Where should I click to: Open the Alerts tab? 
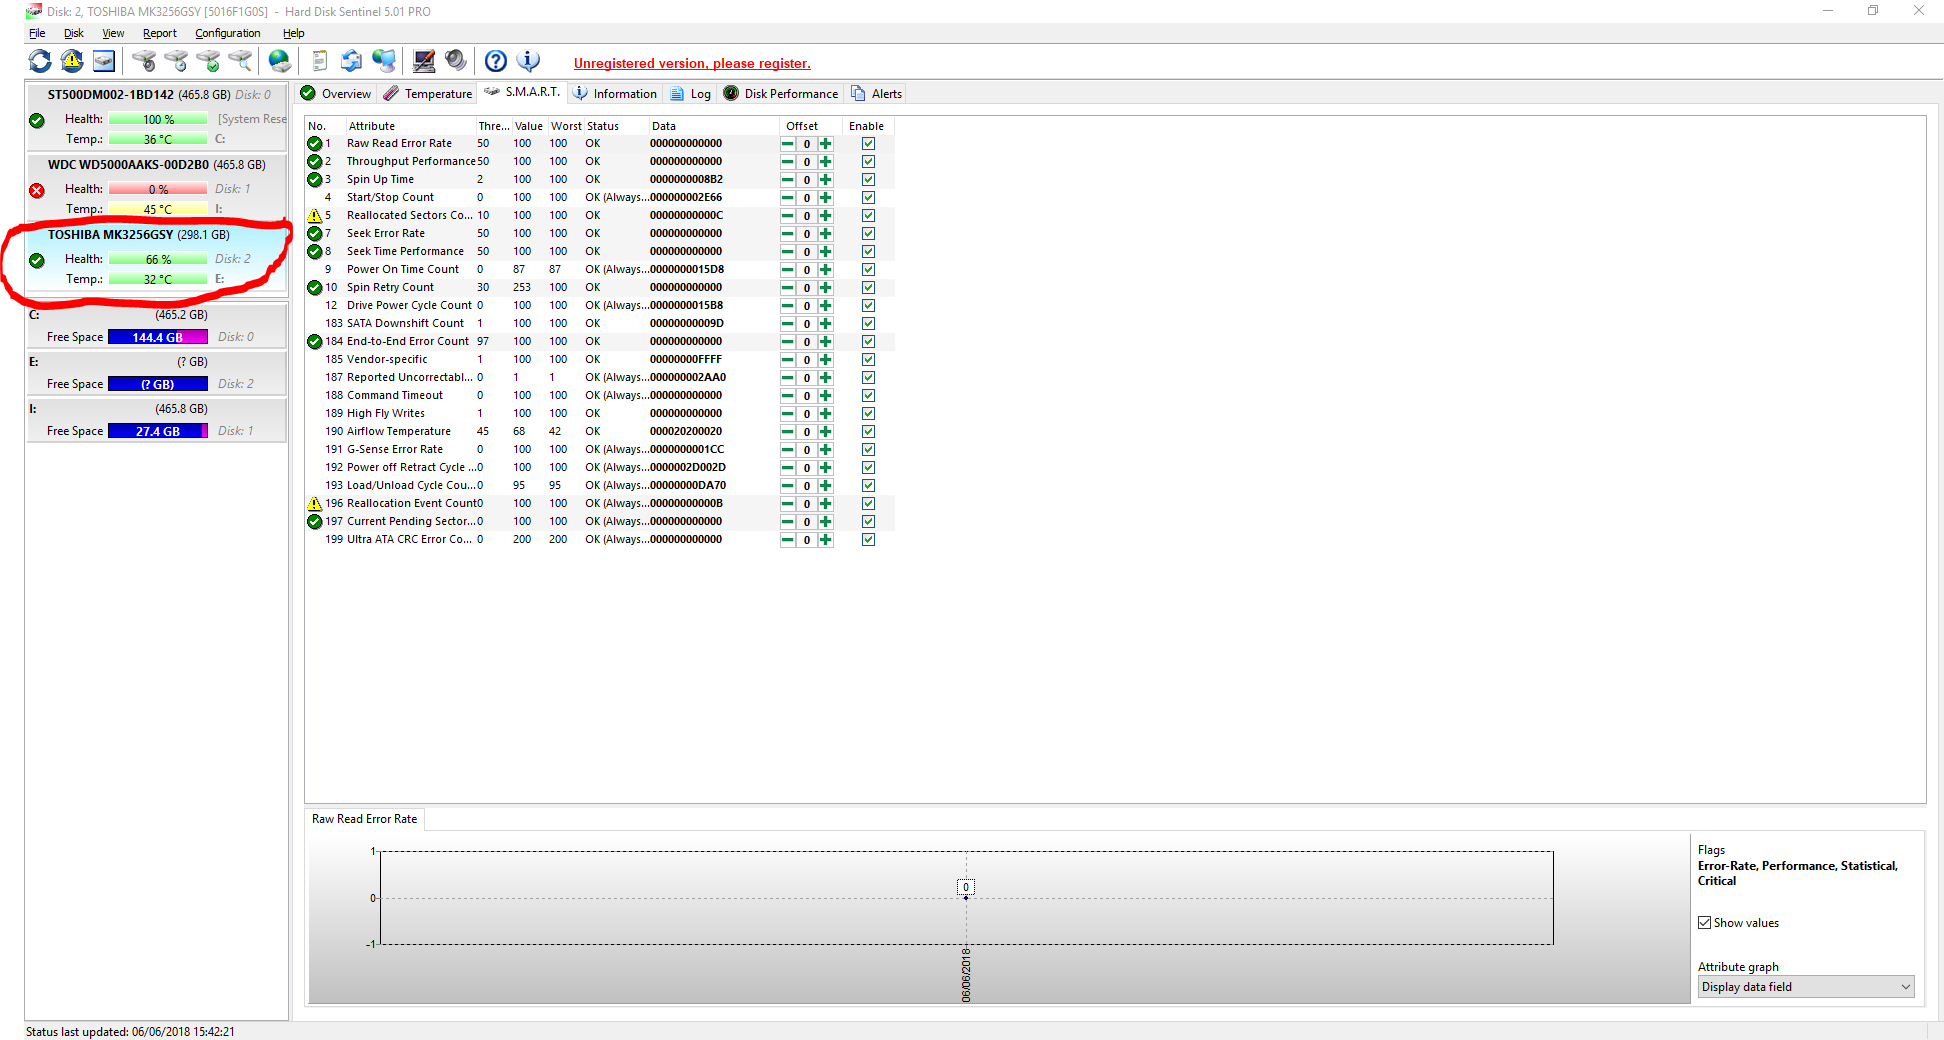point(876,94)
